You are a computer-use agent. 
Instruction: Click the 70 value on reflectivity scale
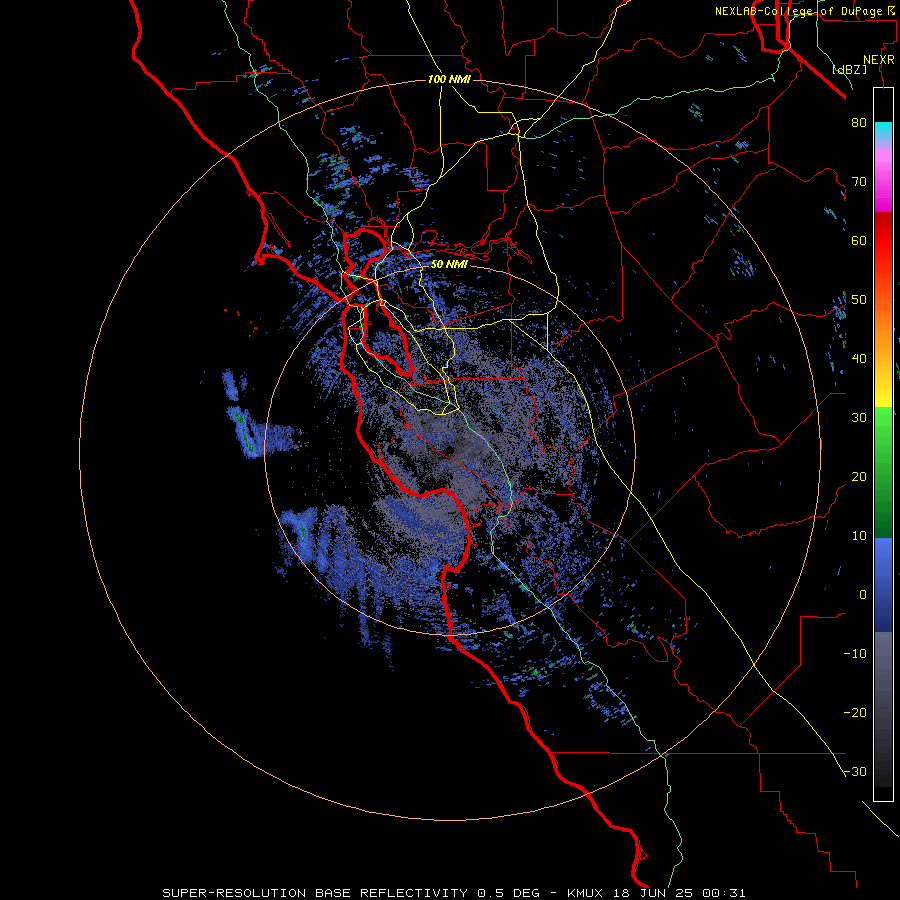click(x=859, y=182)
